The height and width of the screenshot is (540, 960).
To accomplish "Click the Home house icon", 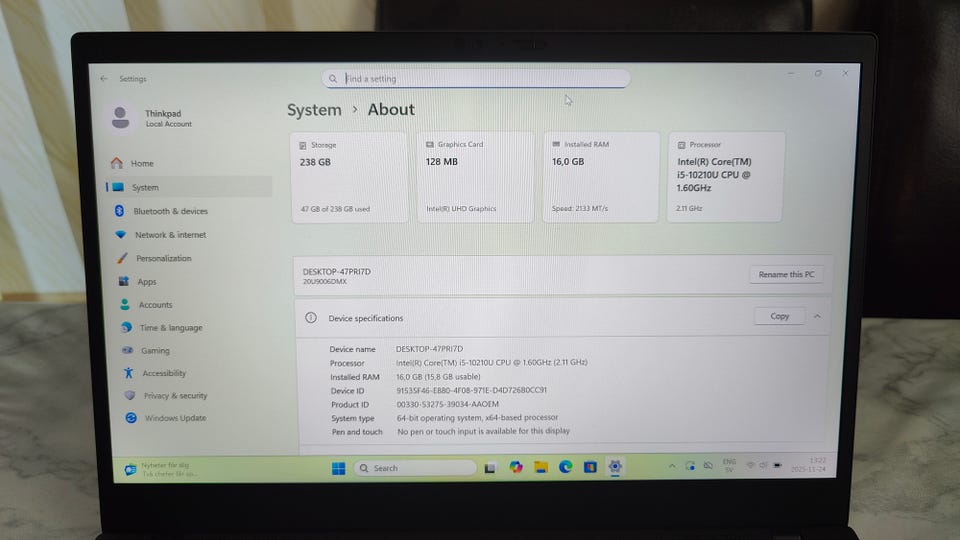I will (x=117, y=163).
